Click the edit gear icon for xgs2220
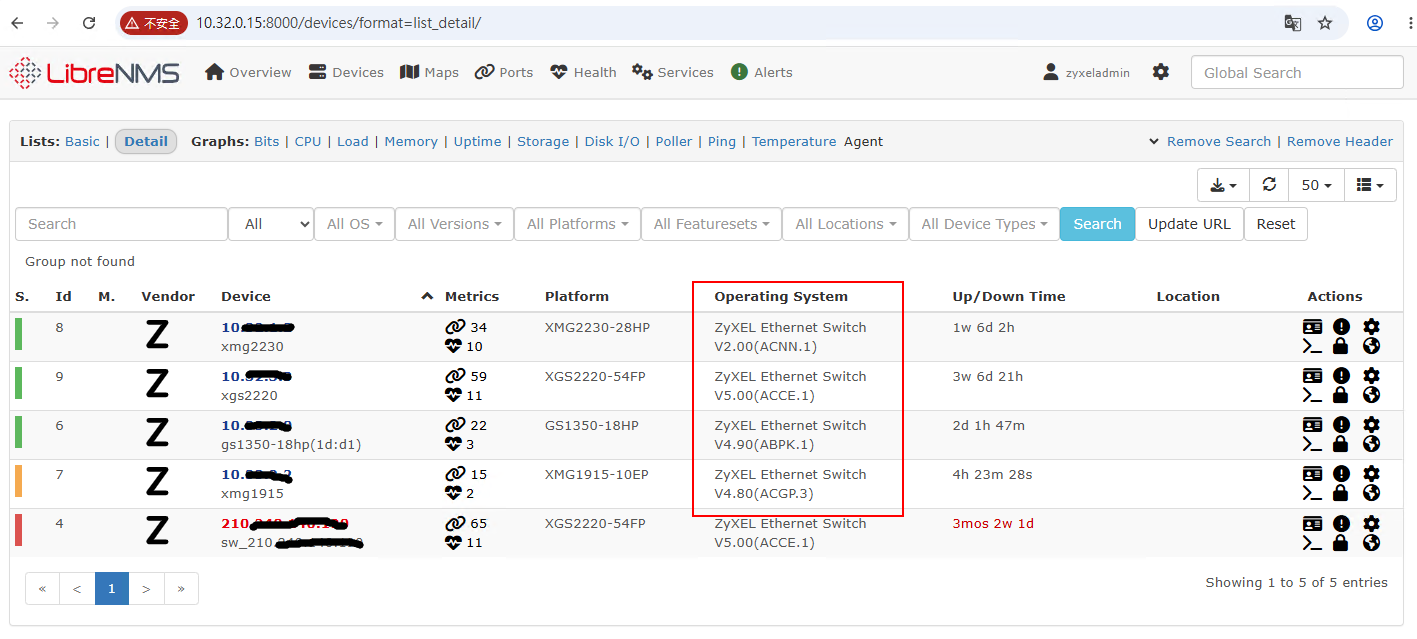1417x639 pixels. 1371,376
